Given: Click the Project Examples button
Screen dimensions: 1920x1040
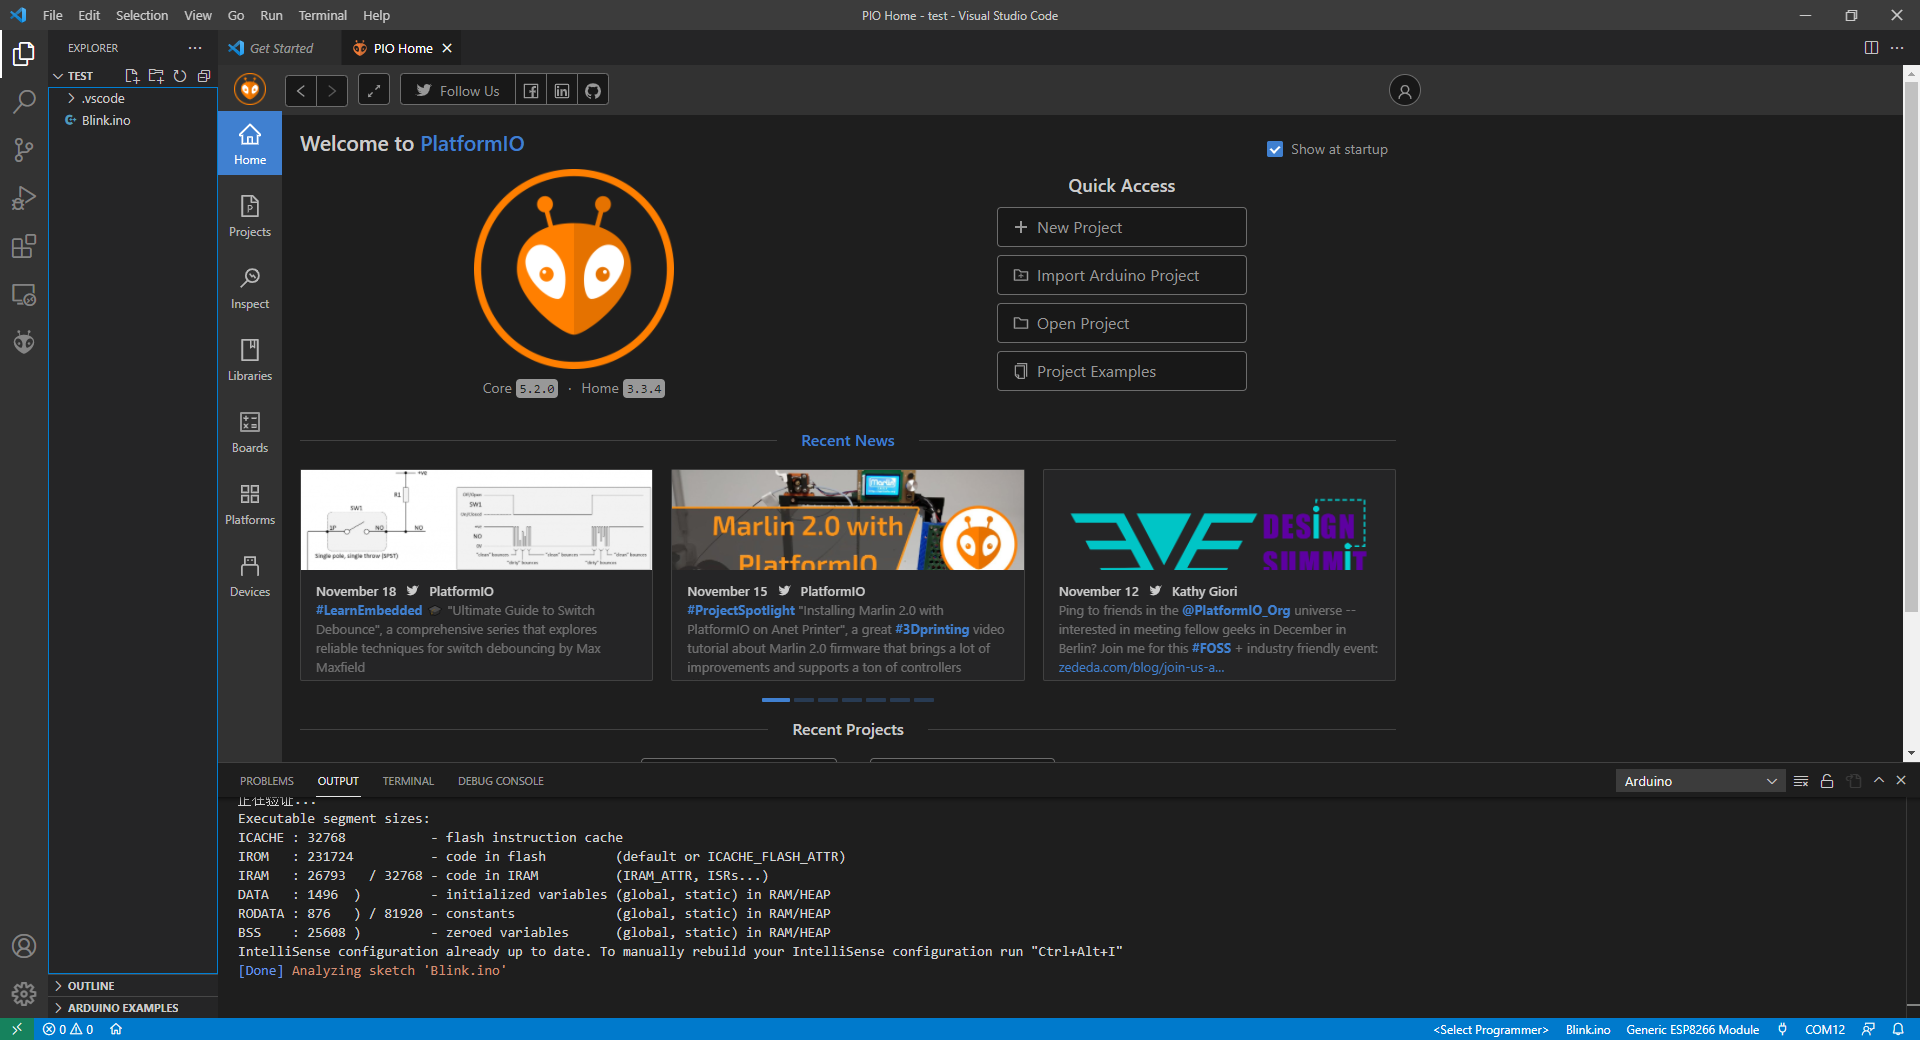Looking at the screenshot, I should coord(1121,371).
